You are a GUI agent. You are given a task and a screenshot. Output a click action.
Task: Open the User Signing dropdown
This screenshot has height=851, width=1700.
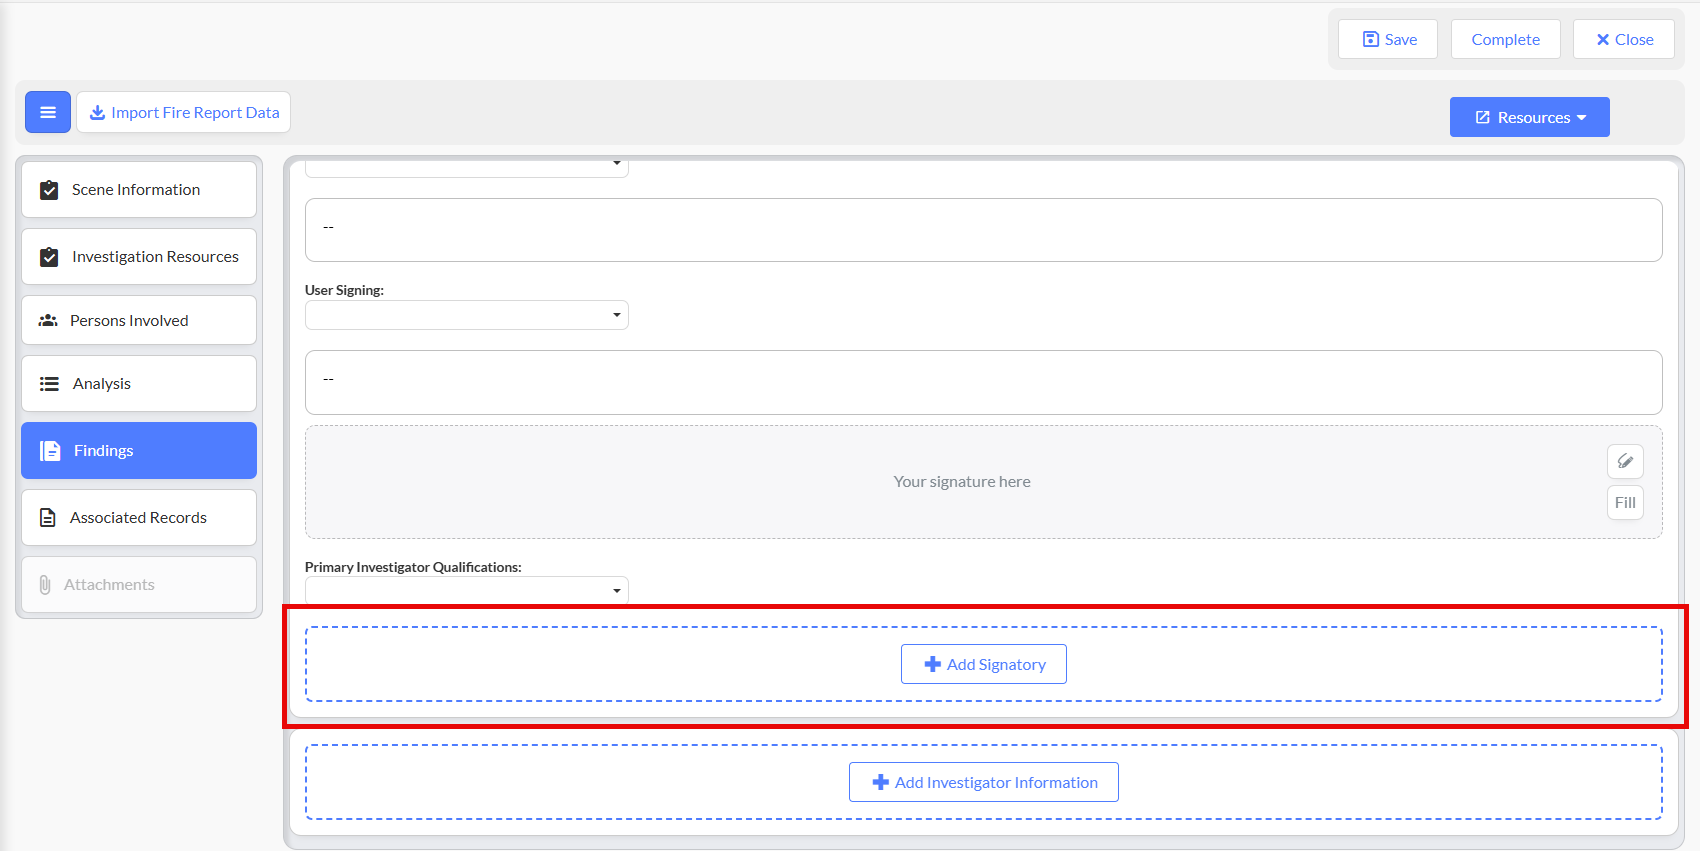click(466, 315)
